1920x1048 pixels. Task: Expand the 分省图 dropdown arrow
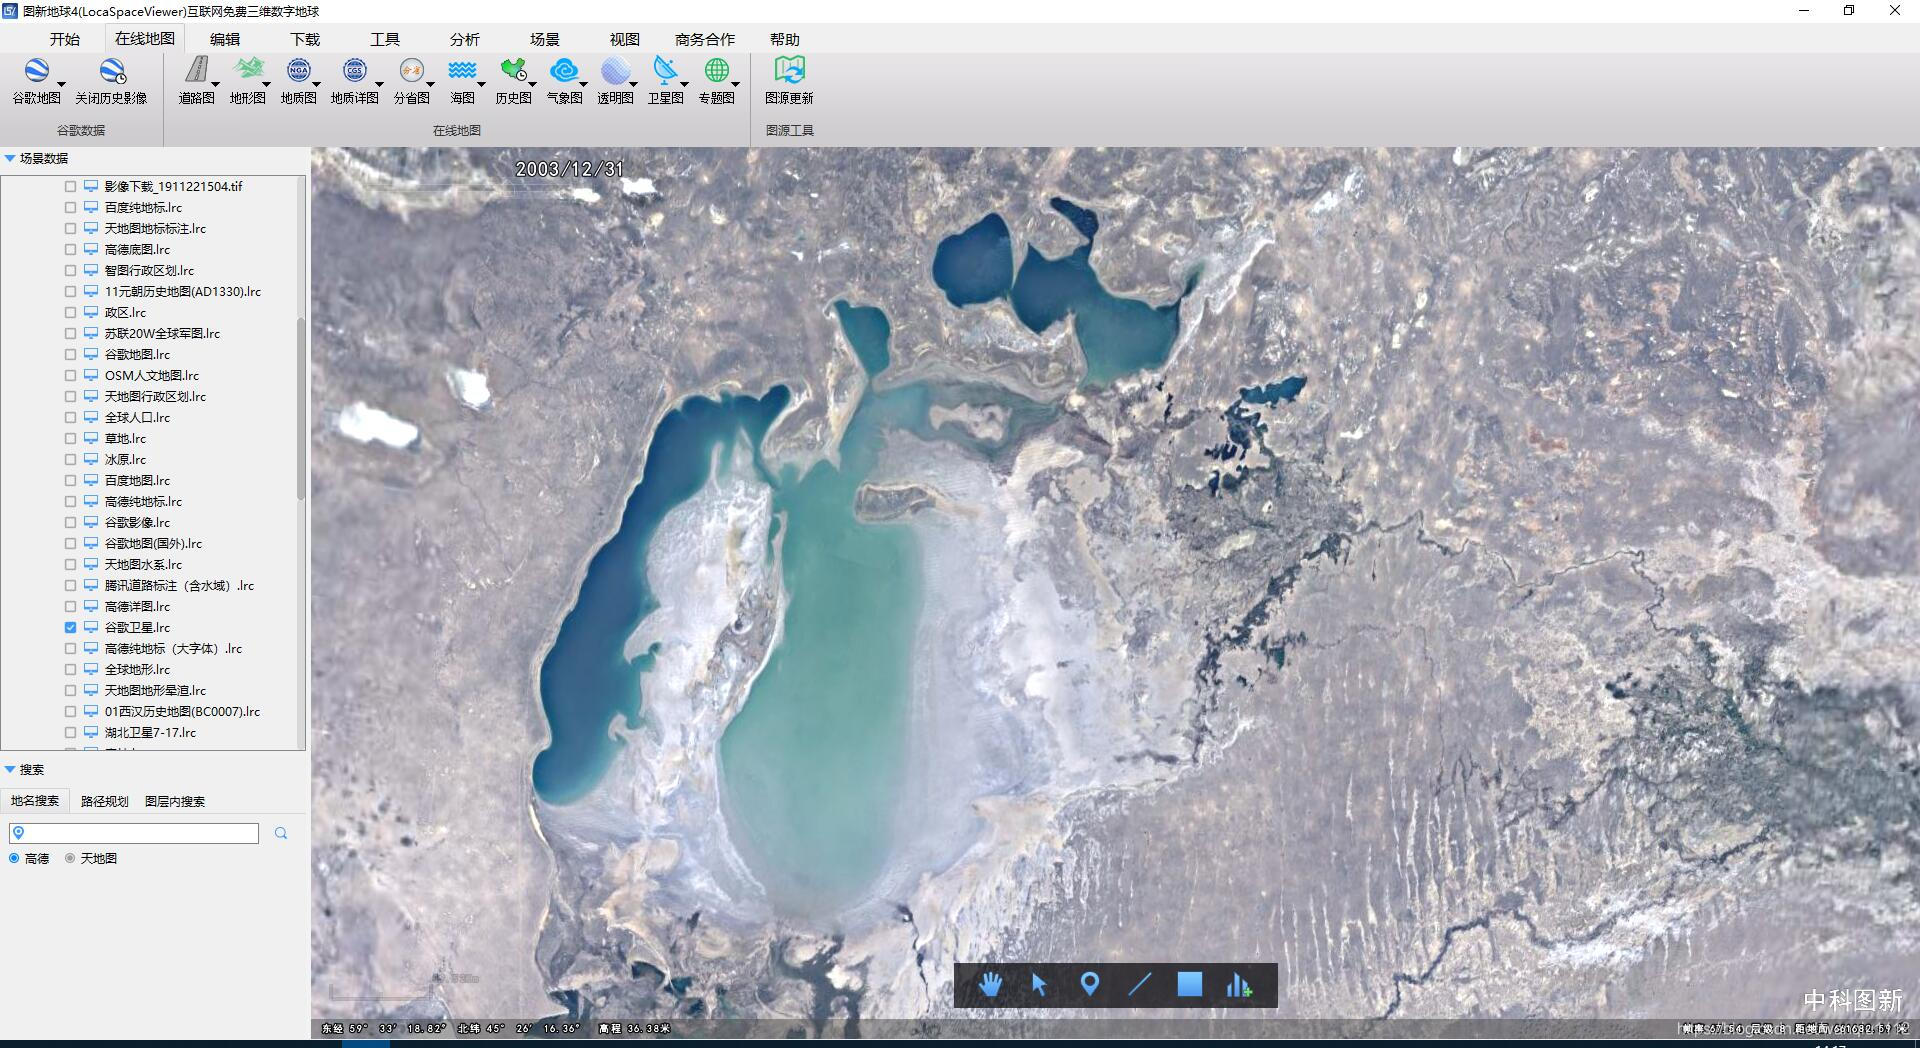tap(430, 84)
